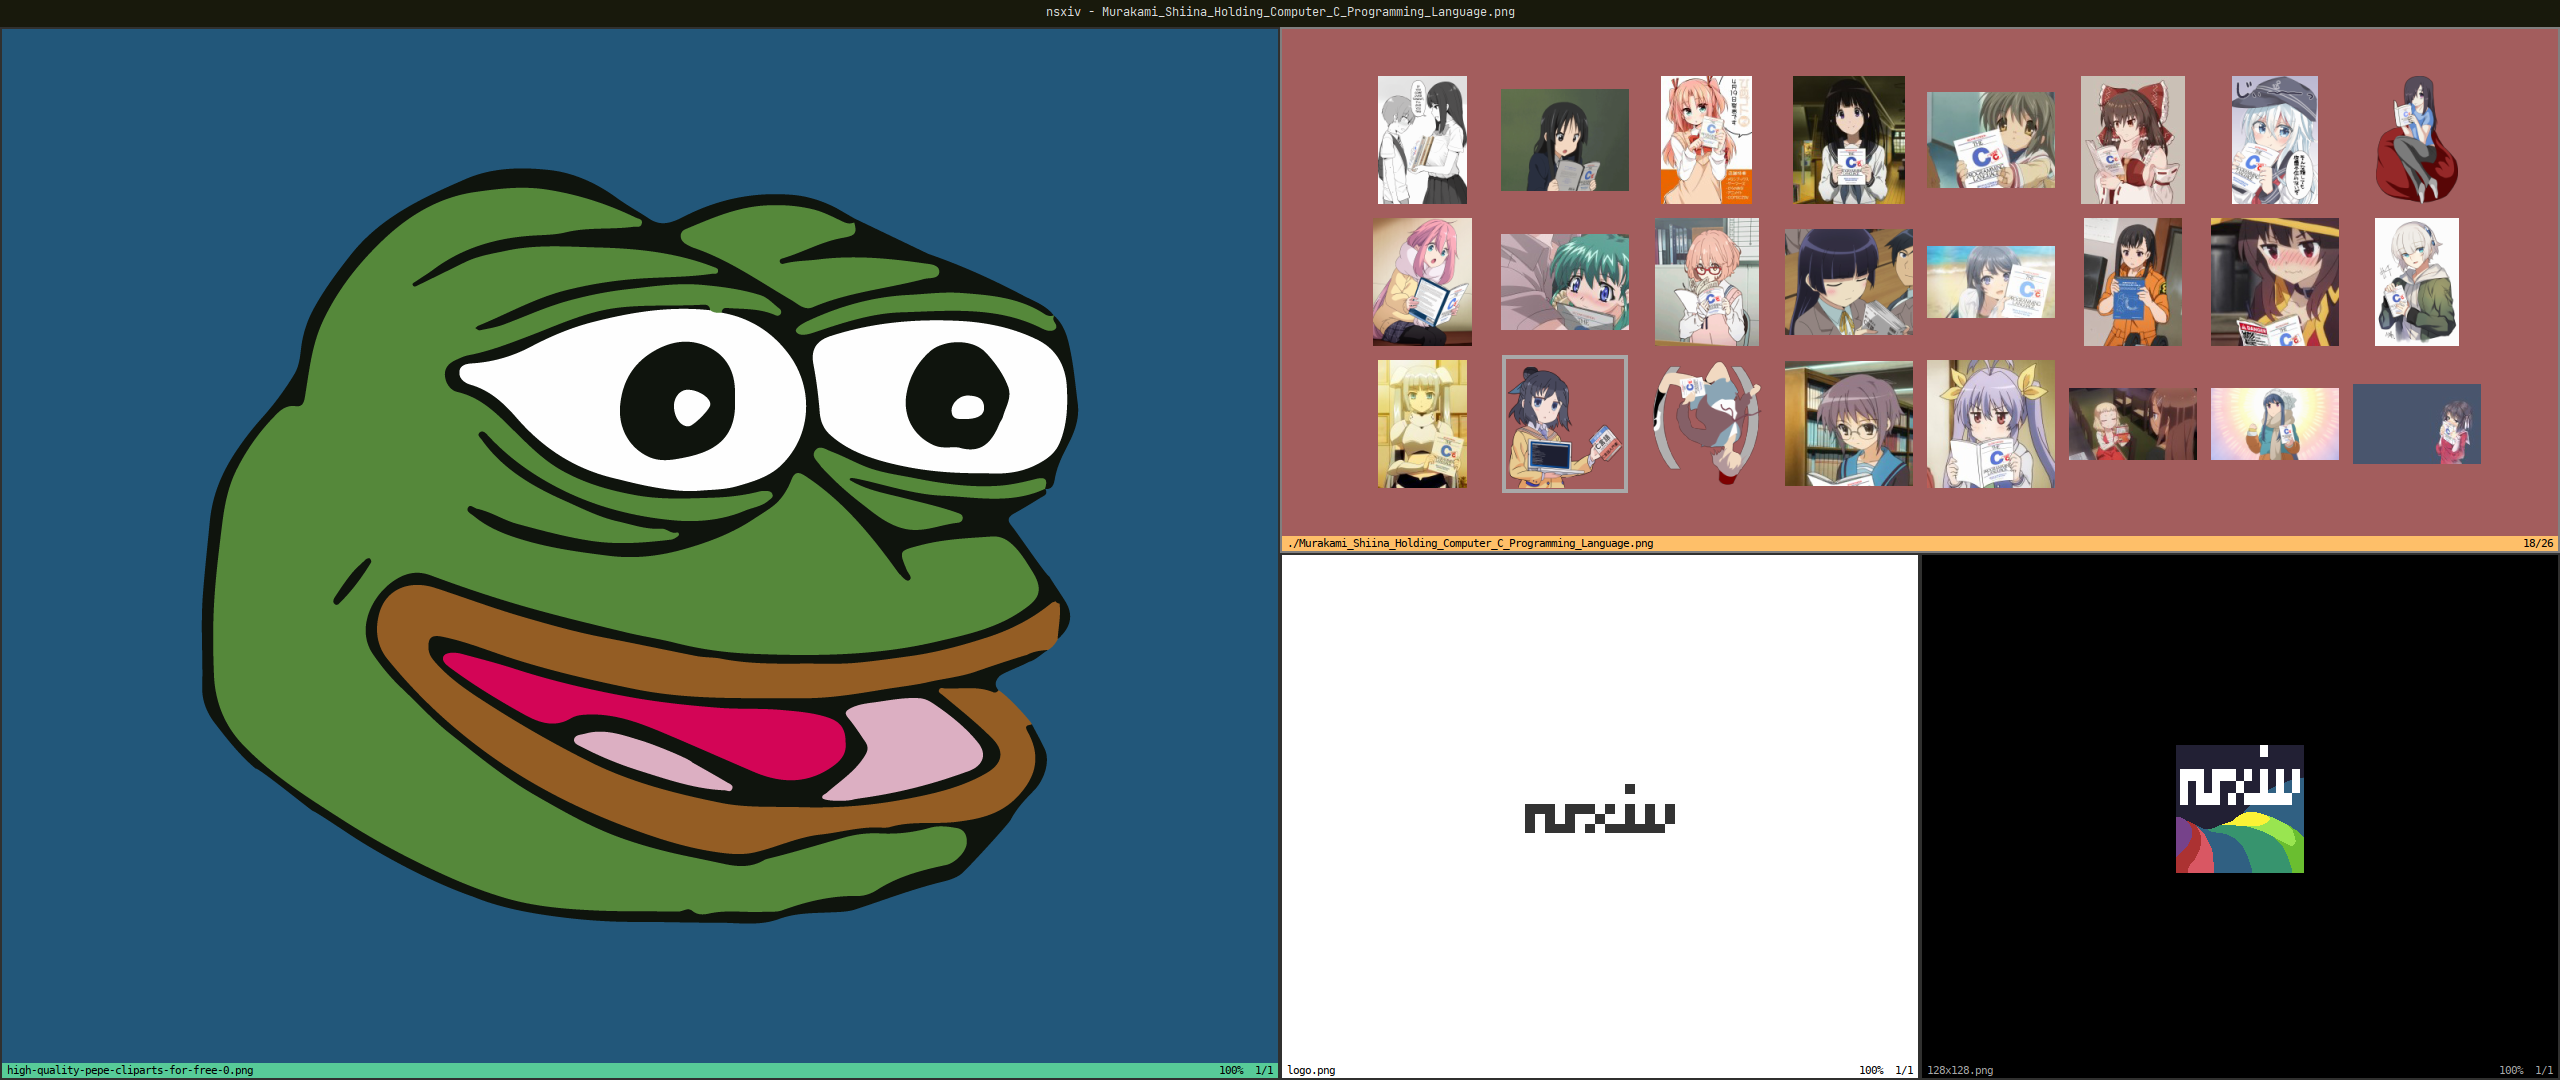Open thumbnail of glasses girl in library
This screenshot has width=2560, height=1080.
coord(1848,424)
